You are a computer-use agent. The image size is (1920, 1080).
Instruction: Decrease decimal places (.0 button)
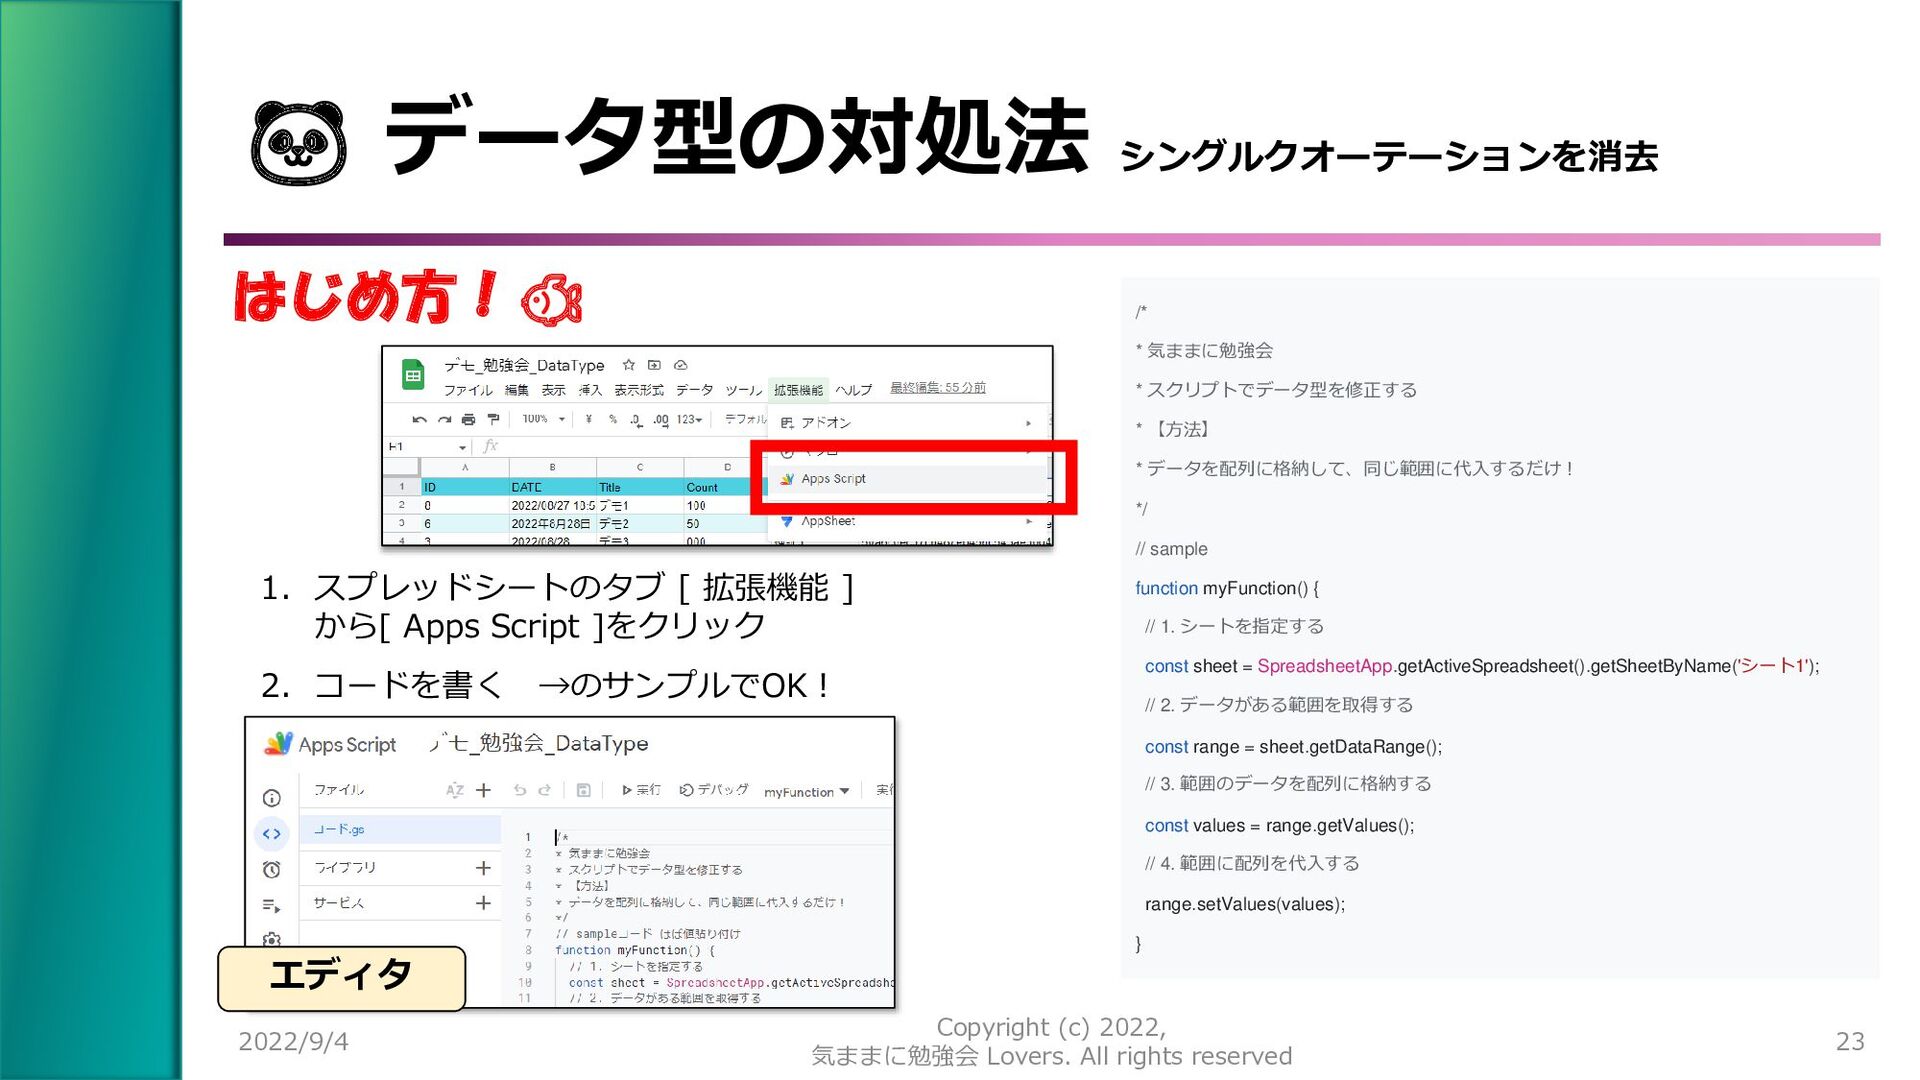[x=636, y=420]
